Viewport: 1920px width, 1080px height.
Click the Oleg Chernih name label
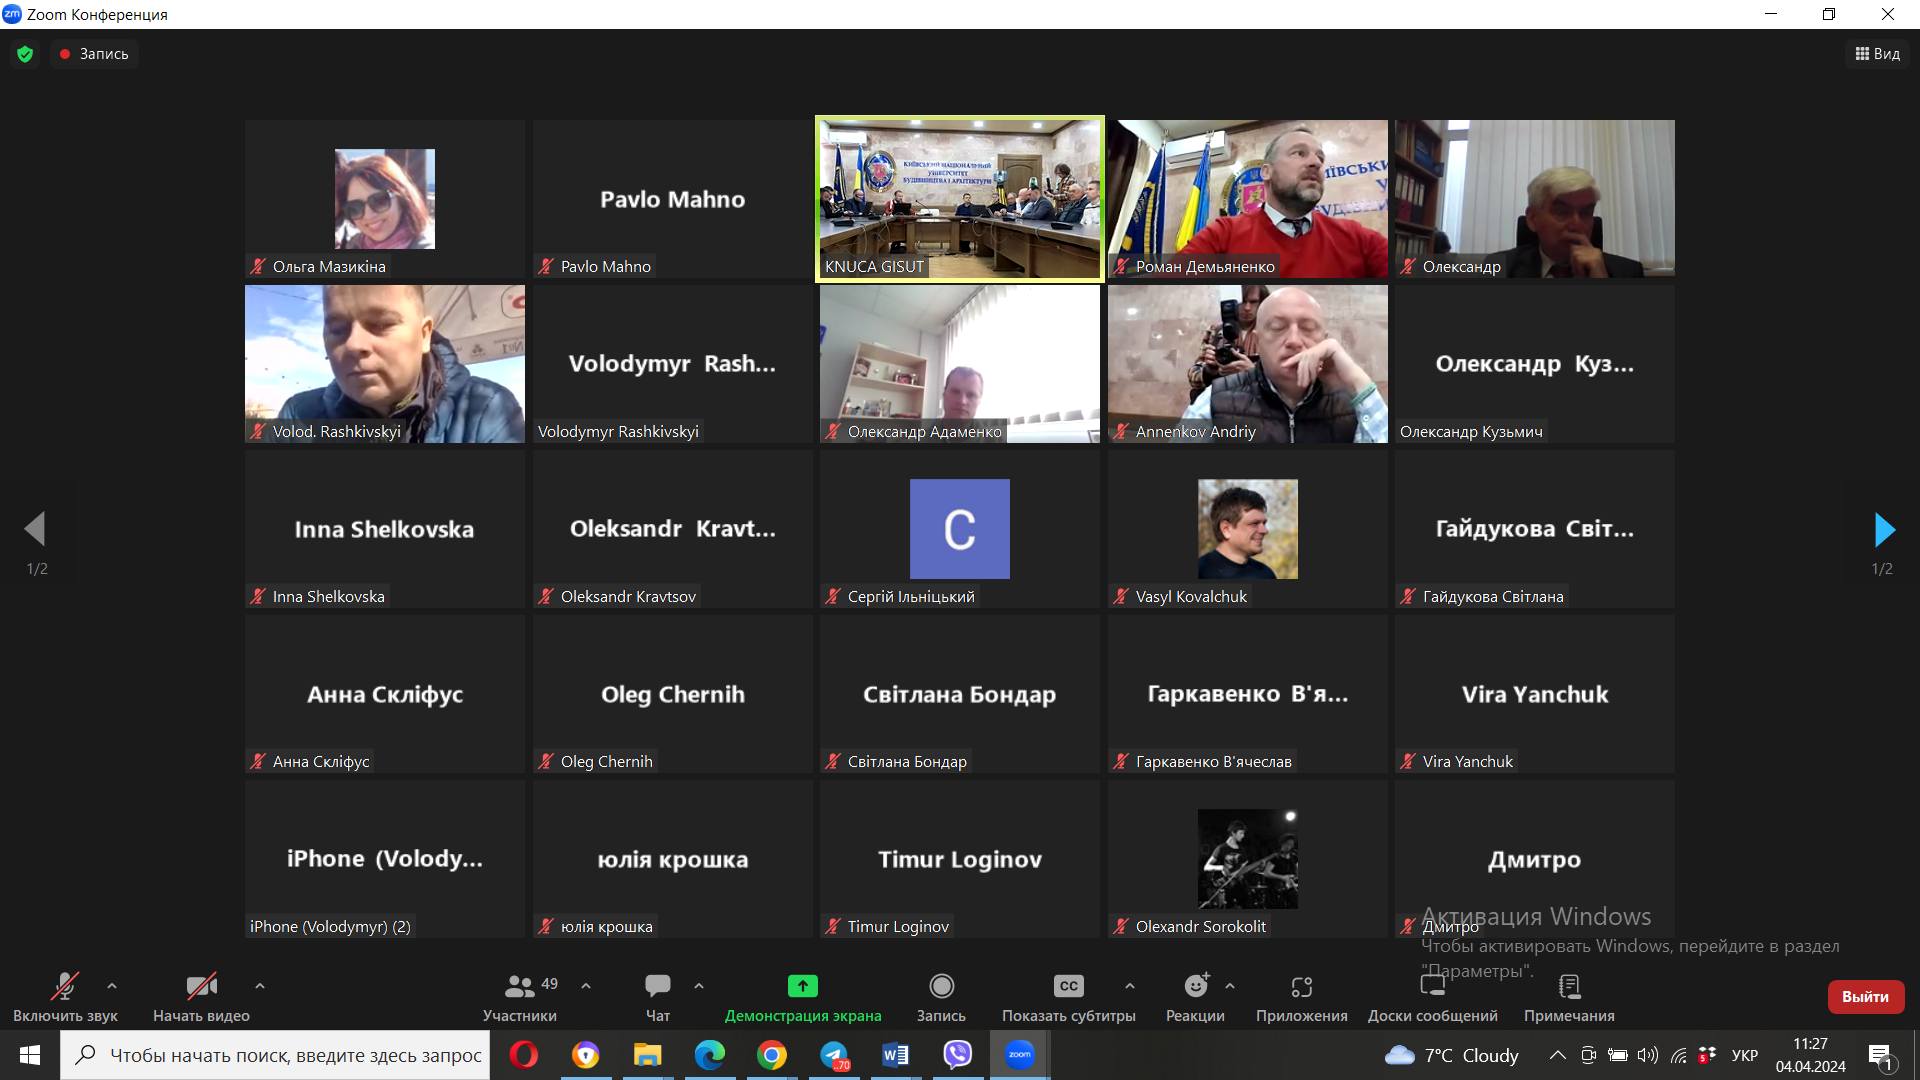[606, 762]
